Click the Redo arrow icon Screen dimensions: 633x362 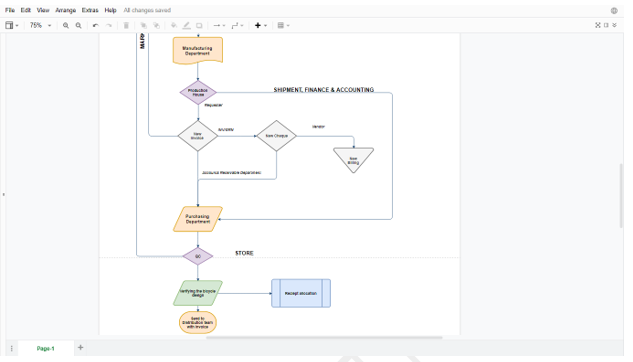point(109,25)
